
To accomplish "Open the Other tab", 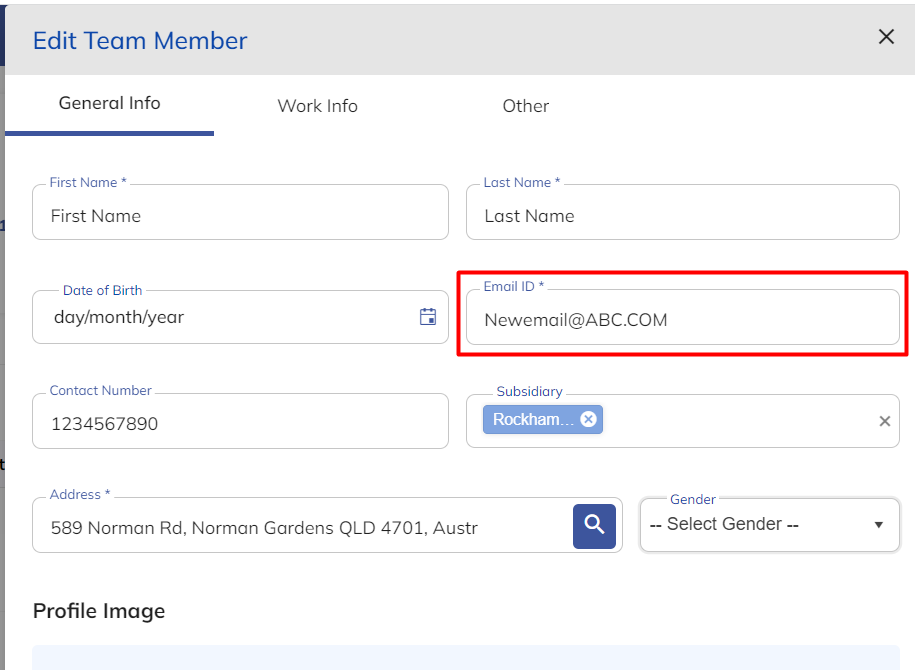I will click(x=525, y=106).
